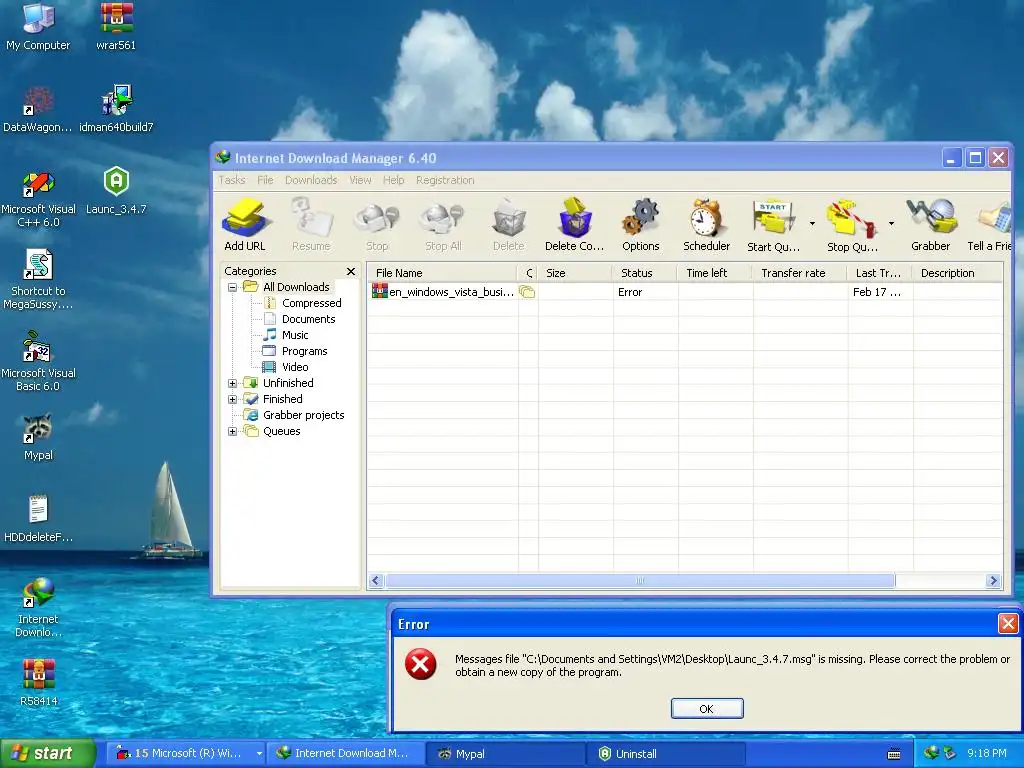Open the Windows start menu
Image resolution: width=1024 pixels, height=768 pixels.
pyautogui.click(x=48, y=754)
